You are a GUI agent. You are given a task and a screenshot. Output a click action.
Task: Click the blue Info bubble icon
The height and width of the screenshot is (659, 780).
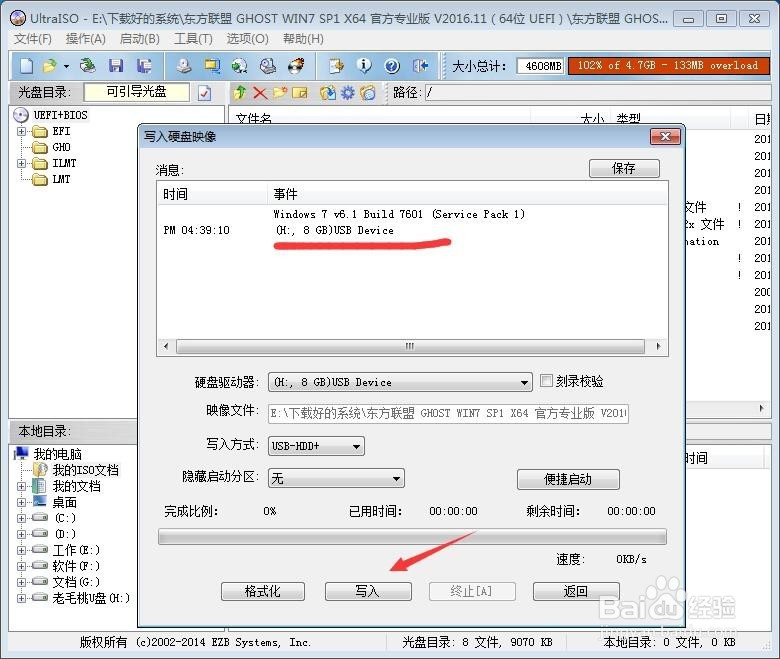coord(364,66)
